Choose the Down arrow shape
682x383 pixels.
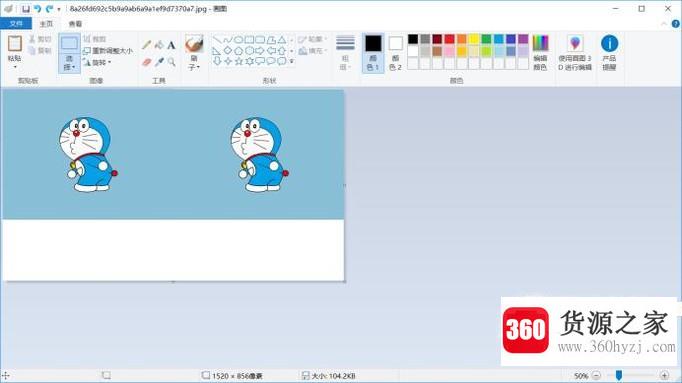point(217,61)
